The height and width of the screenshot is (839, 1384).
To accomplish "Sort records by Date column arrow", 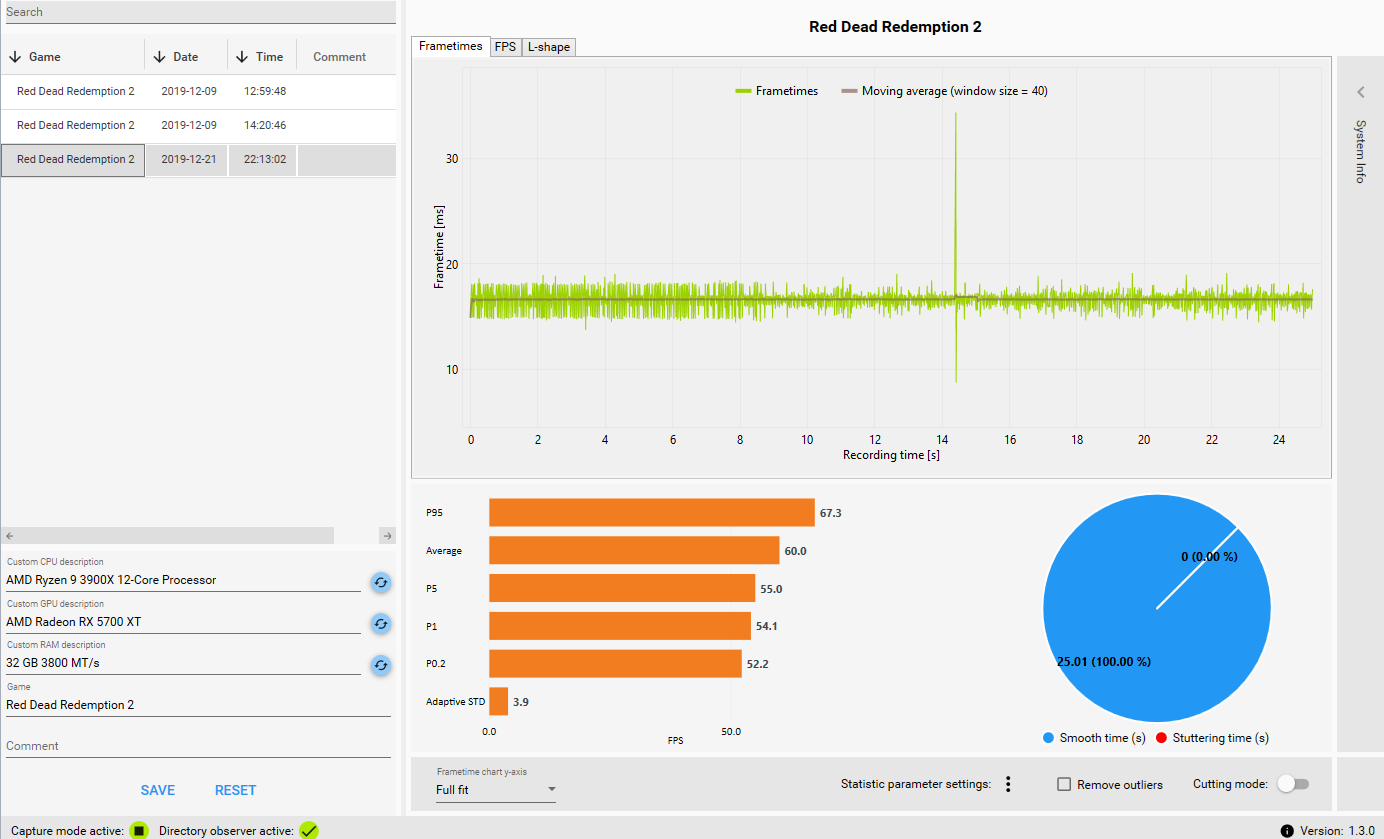I will coord(159,57).
